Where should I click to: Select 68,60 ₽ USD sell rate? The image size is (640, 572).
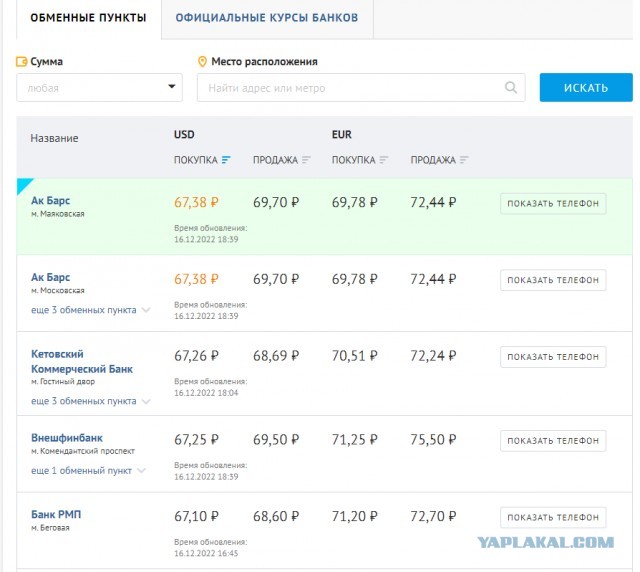click(x=276, y=516)
